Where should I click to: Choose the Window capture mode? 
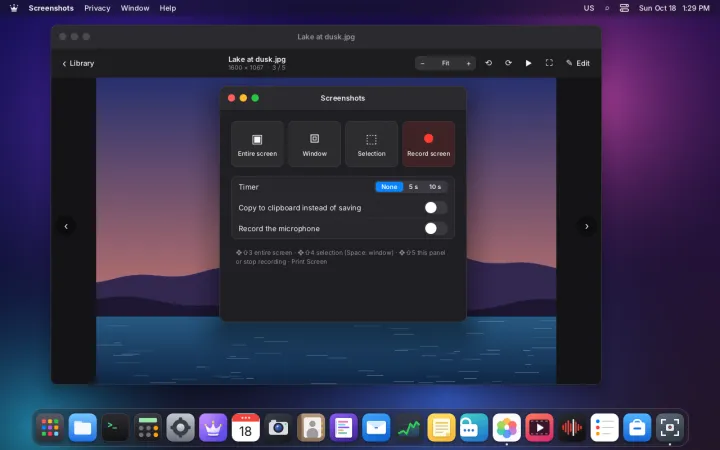click(x=315, y=144)
